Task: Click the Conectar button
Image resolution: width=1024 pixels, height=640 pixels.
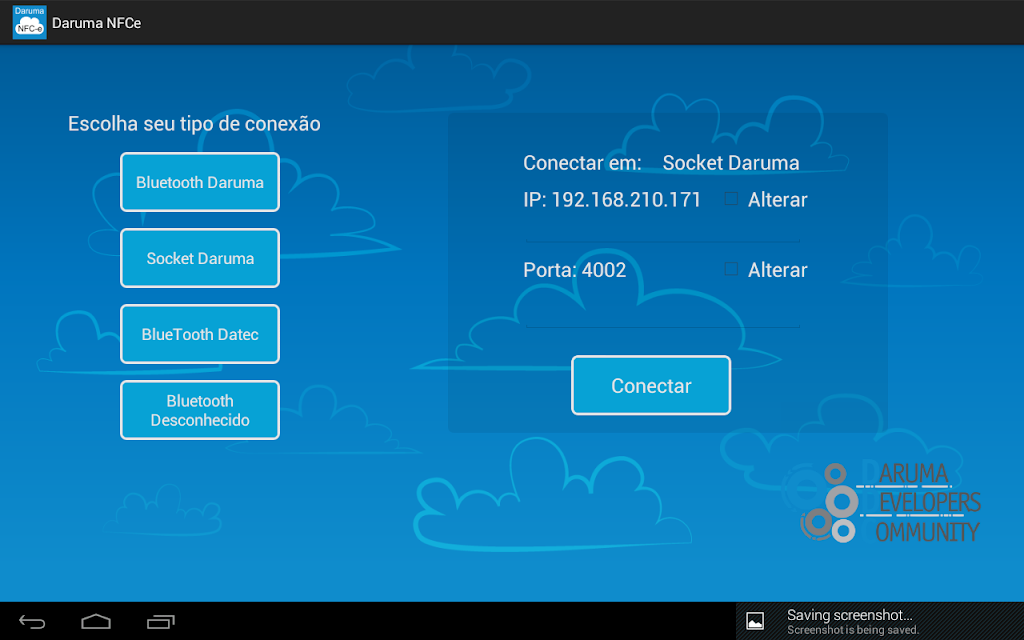Action: (651, 385)
